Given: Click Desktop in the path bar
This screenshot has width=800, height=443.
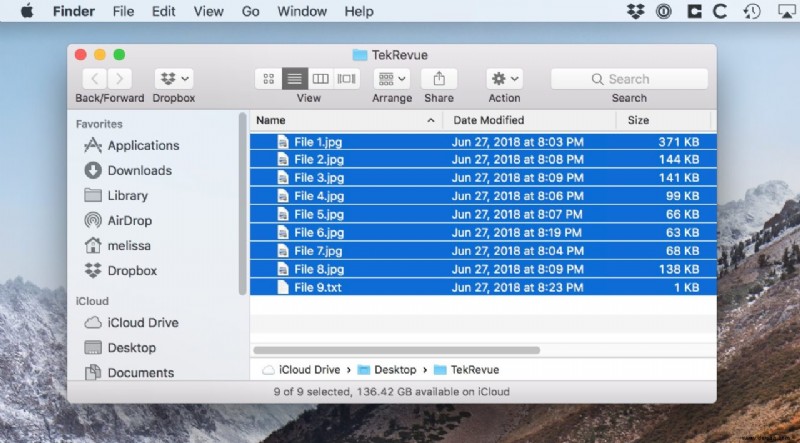Looking at the screenshot, I should (387, 370).
